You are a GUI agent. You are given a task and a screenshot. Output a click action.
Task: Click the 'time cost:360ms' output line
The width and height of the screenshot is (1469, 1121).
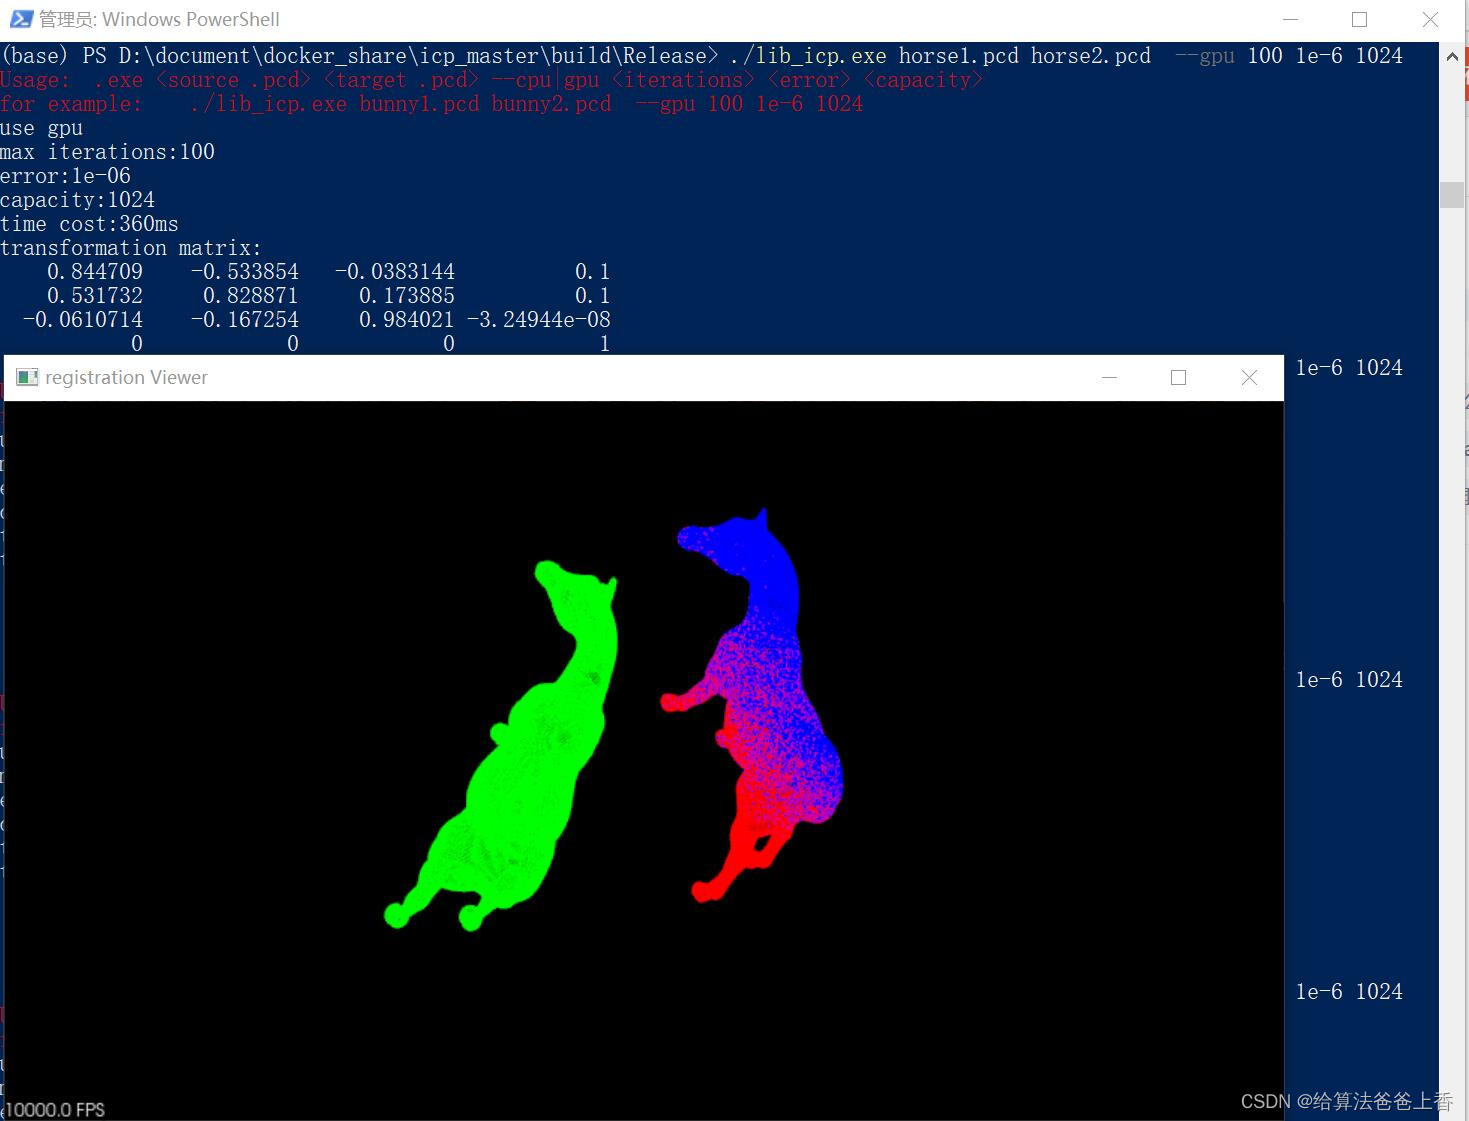click(89, 224)
